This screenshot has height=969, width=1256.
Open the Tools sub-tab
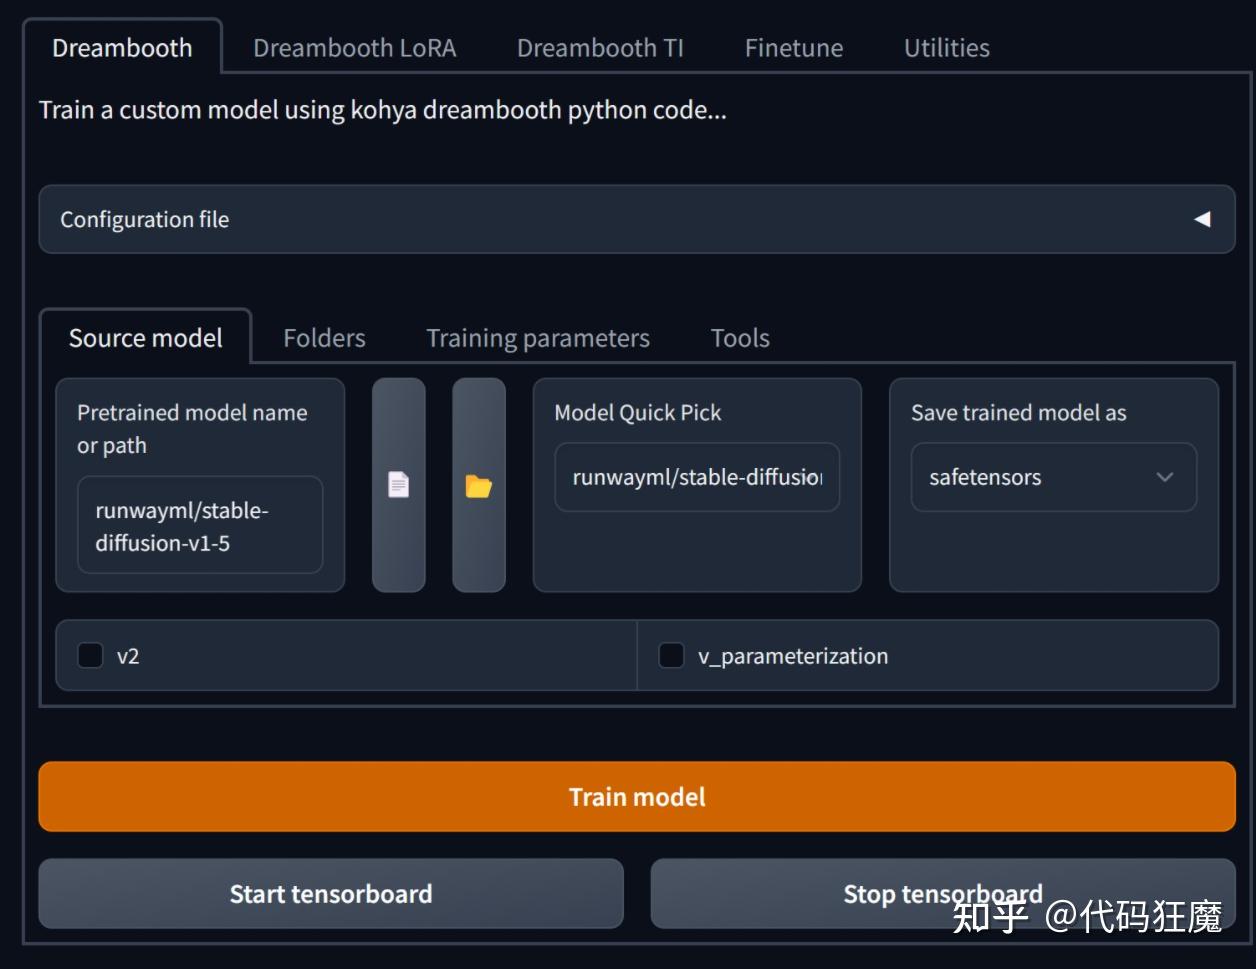click(740, 338)
